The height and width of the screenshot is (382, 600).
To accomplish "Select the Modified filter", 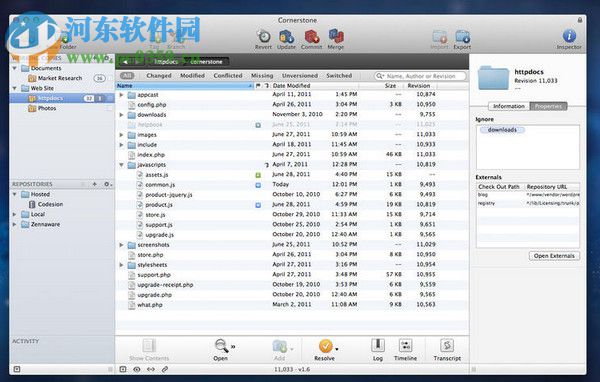I will pos(192,76).
